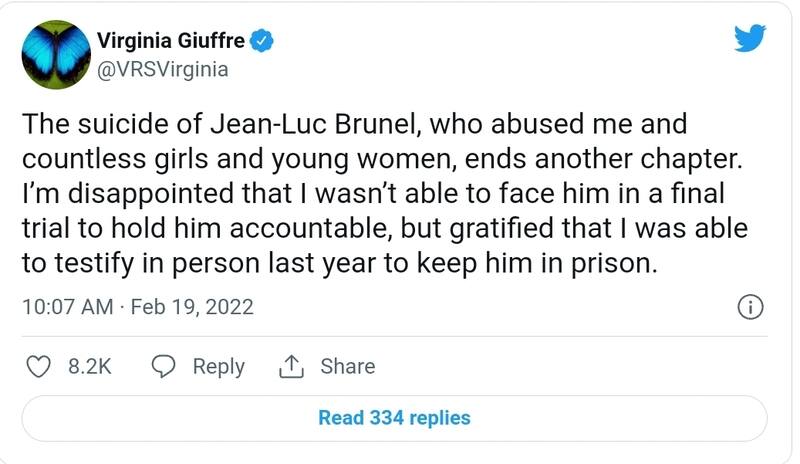800x464 pixels.
Task: Click the @VRSVirginia handle
Action: (163, 69)
